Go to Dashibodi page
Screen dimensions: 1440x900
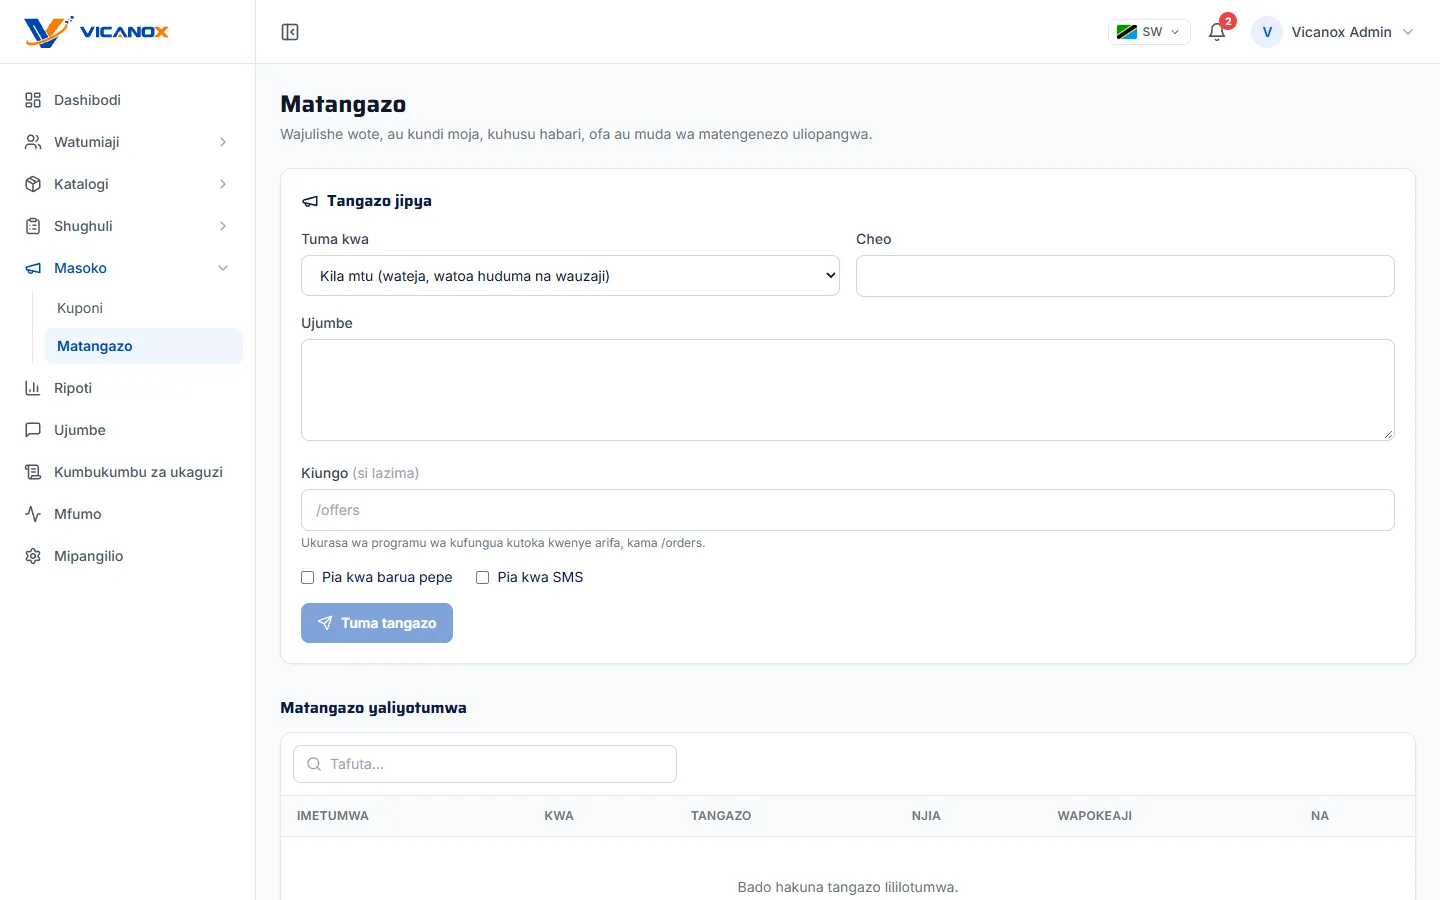[x=128, y=100]
